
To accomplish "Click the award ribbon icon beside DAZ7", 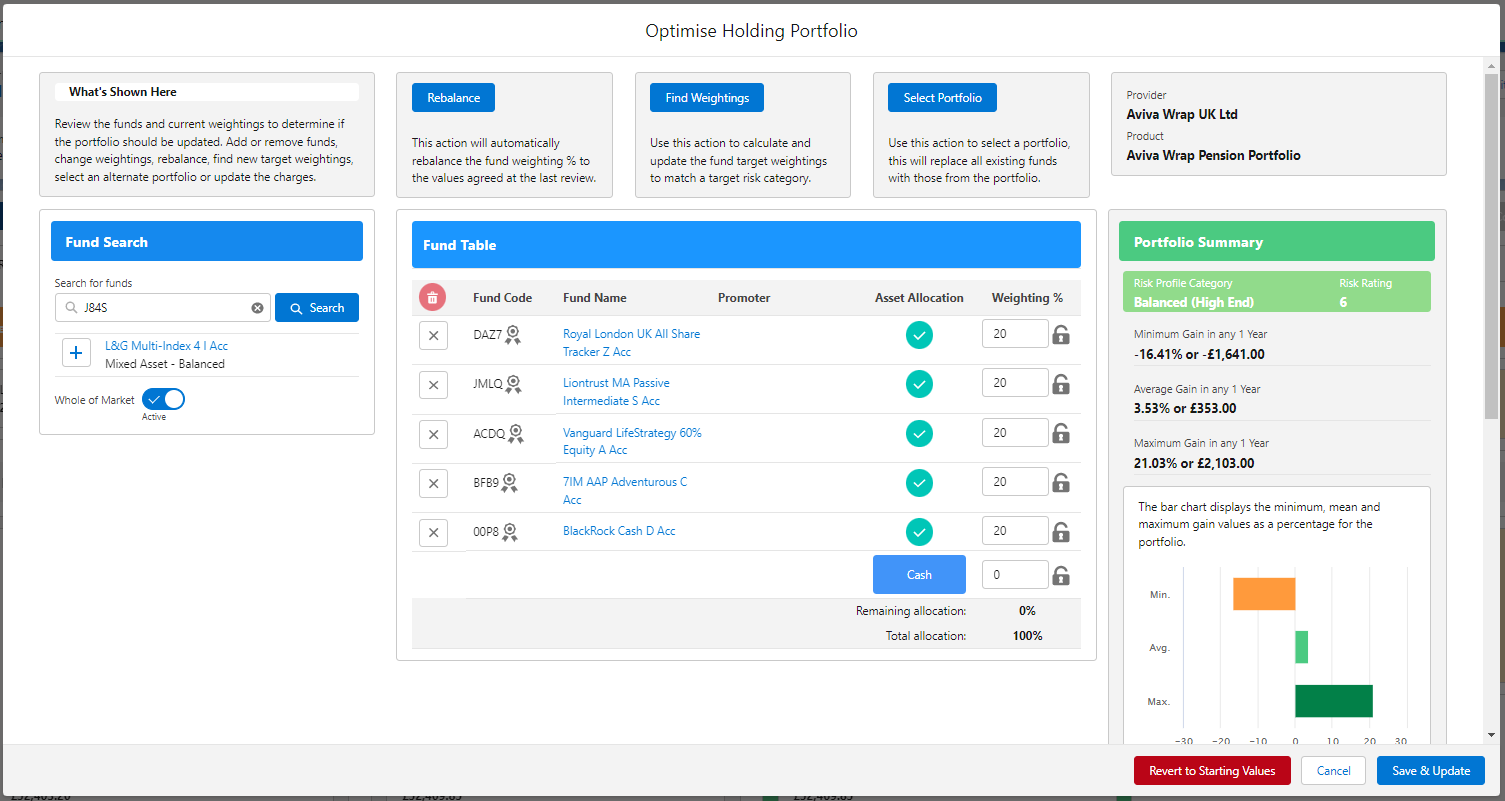I will [513, 335].
